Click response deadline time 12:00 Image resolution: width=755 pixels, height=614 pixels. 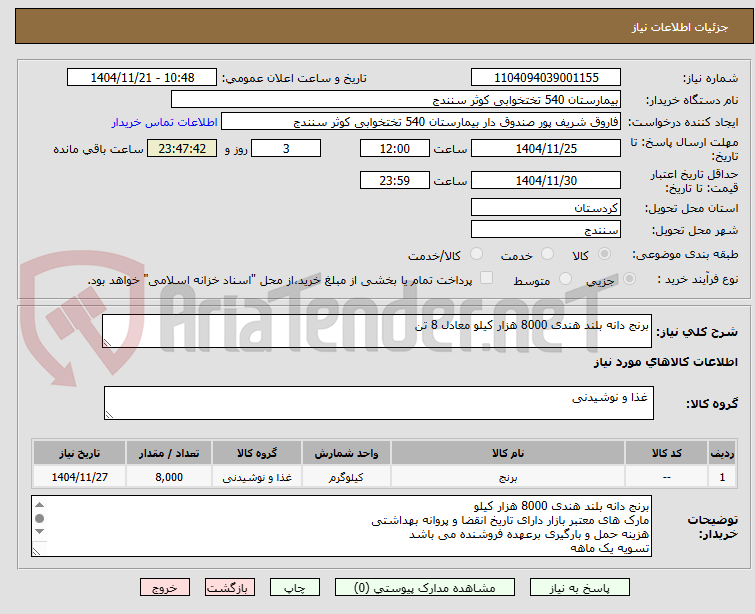[x=394, y=148]
